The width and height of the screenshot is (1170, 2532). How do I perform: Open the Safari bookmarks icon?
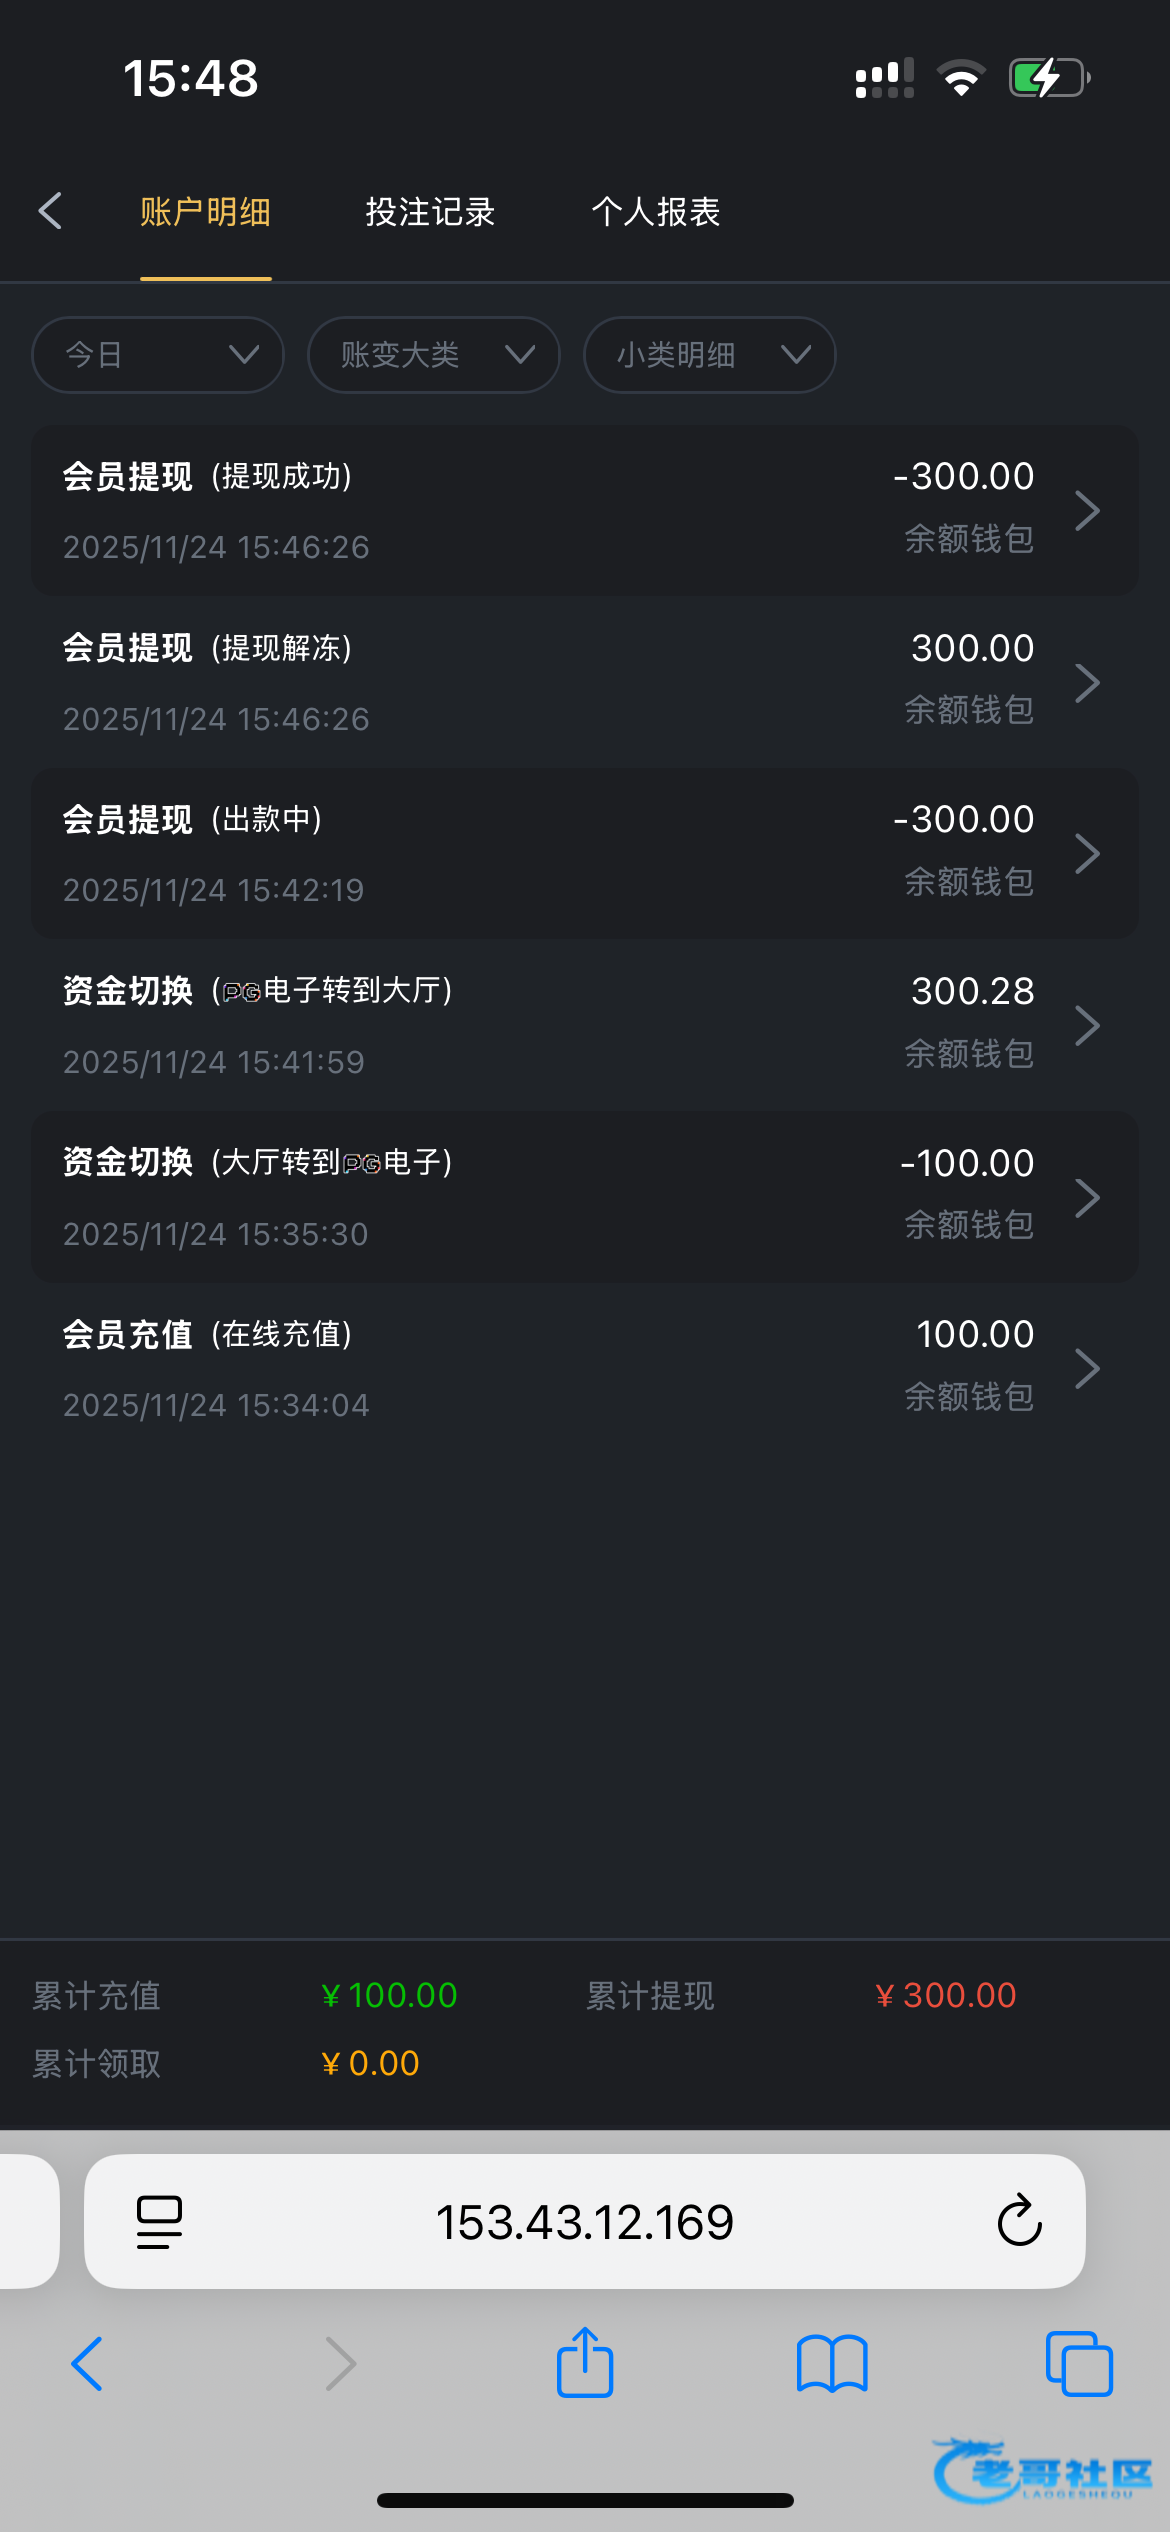click(832, 2363)
